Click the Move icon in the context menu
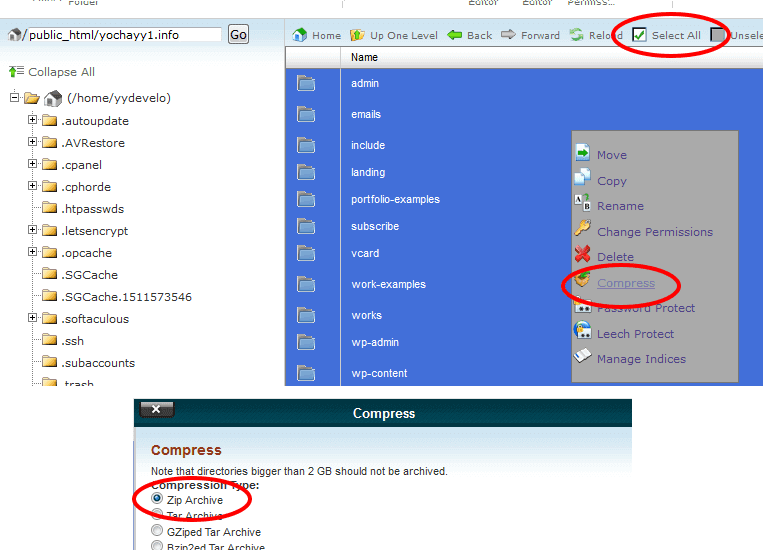Viewport: 764px width, 550px height. coord(582,153)
